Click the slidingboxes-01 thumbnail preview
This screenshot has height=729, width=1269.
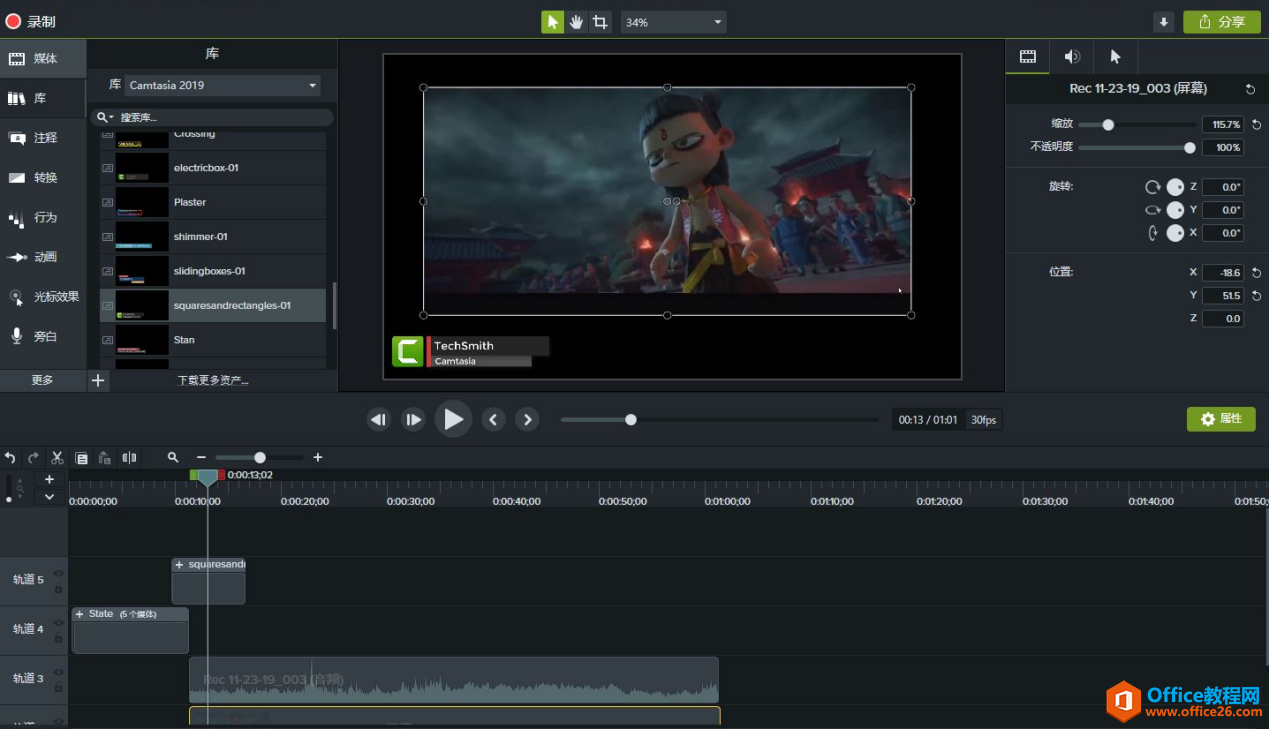pos(142,271)
